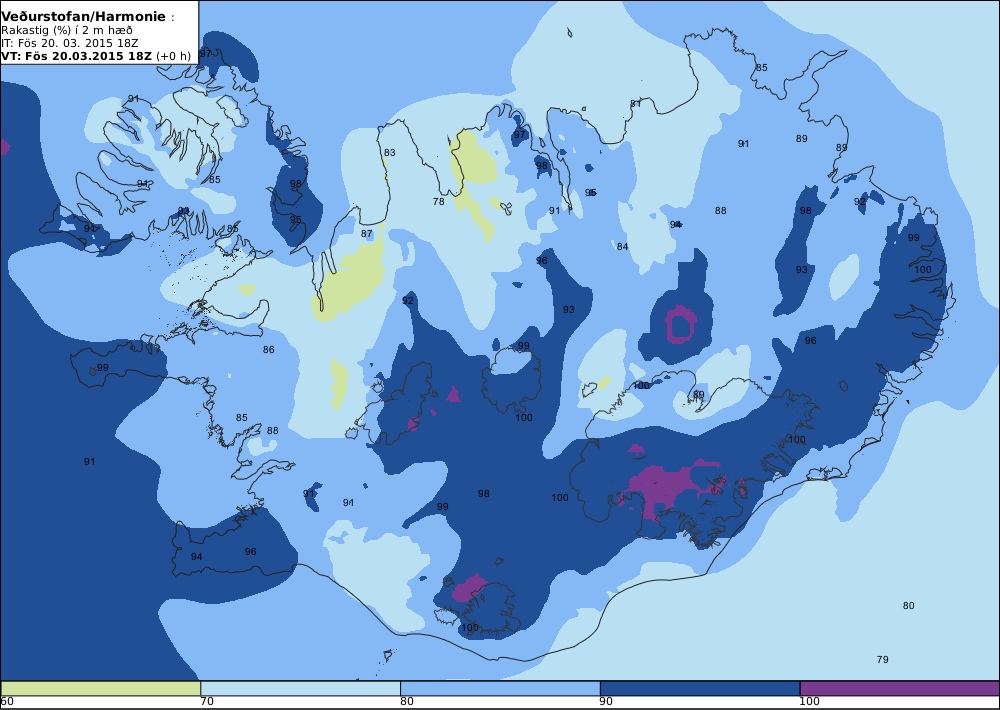This screenshot has width=1000, height=710.
Task: Click the yellow-green 60–70 legend color band
Action: (x=101, y=688)
